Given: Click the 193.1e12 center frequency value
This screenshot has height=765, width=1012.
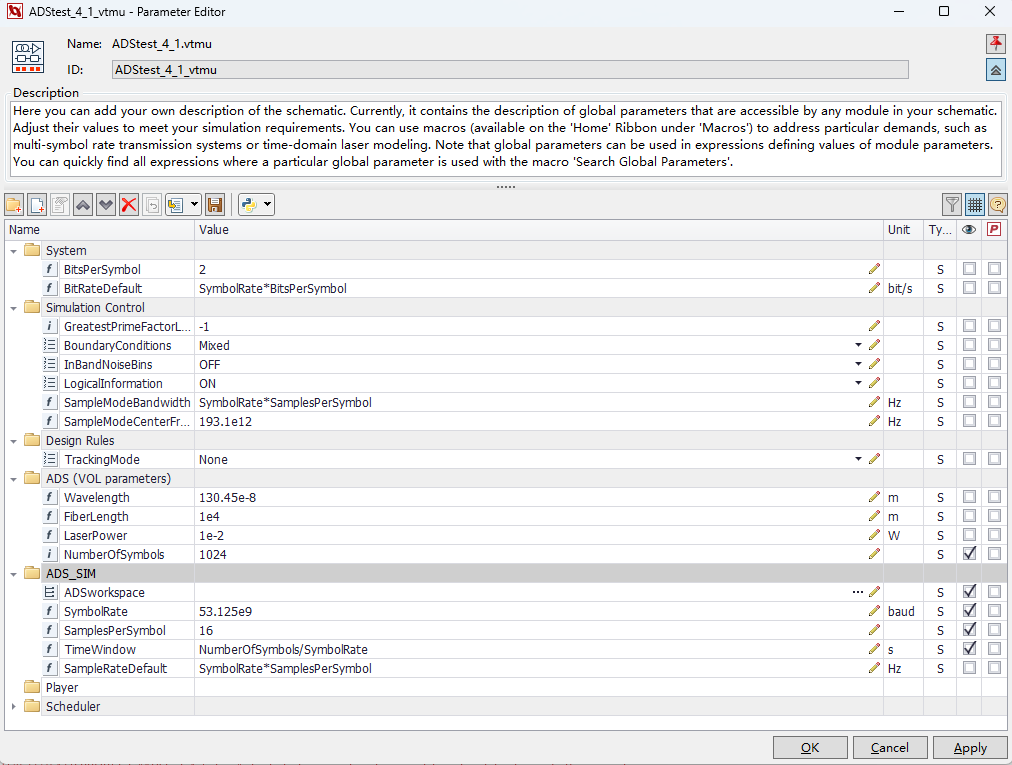Looking at the screenshot, I should [225, 422].
